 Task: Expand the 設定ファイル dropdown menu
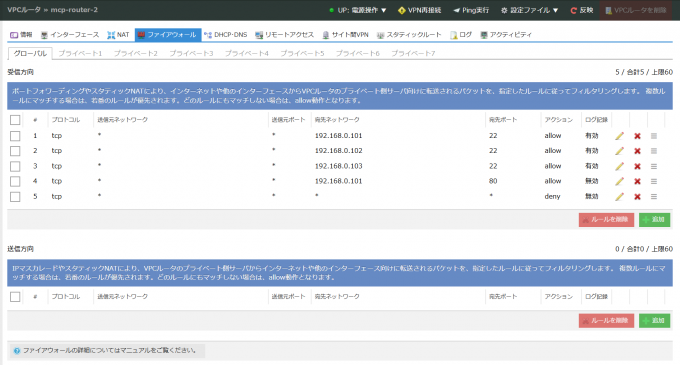tap(530, 10)
